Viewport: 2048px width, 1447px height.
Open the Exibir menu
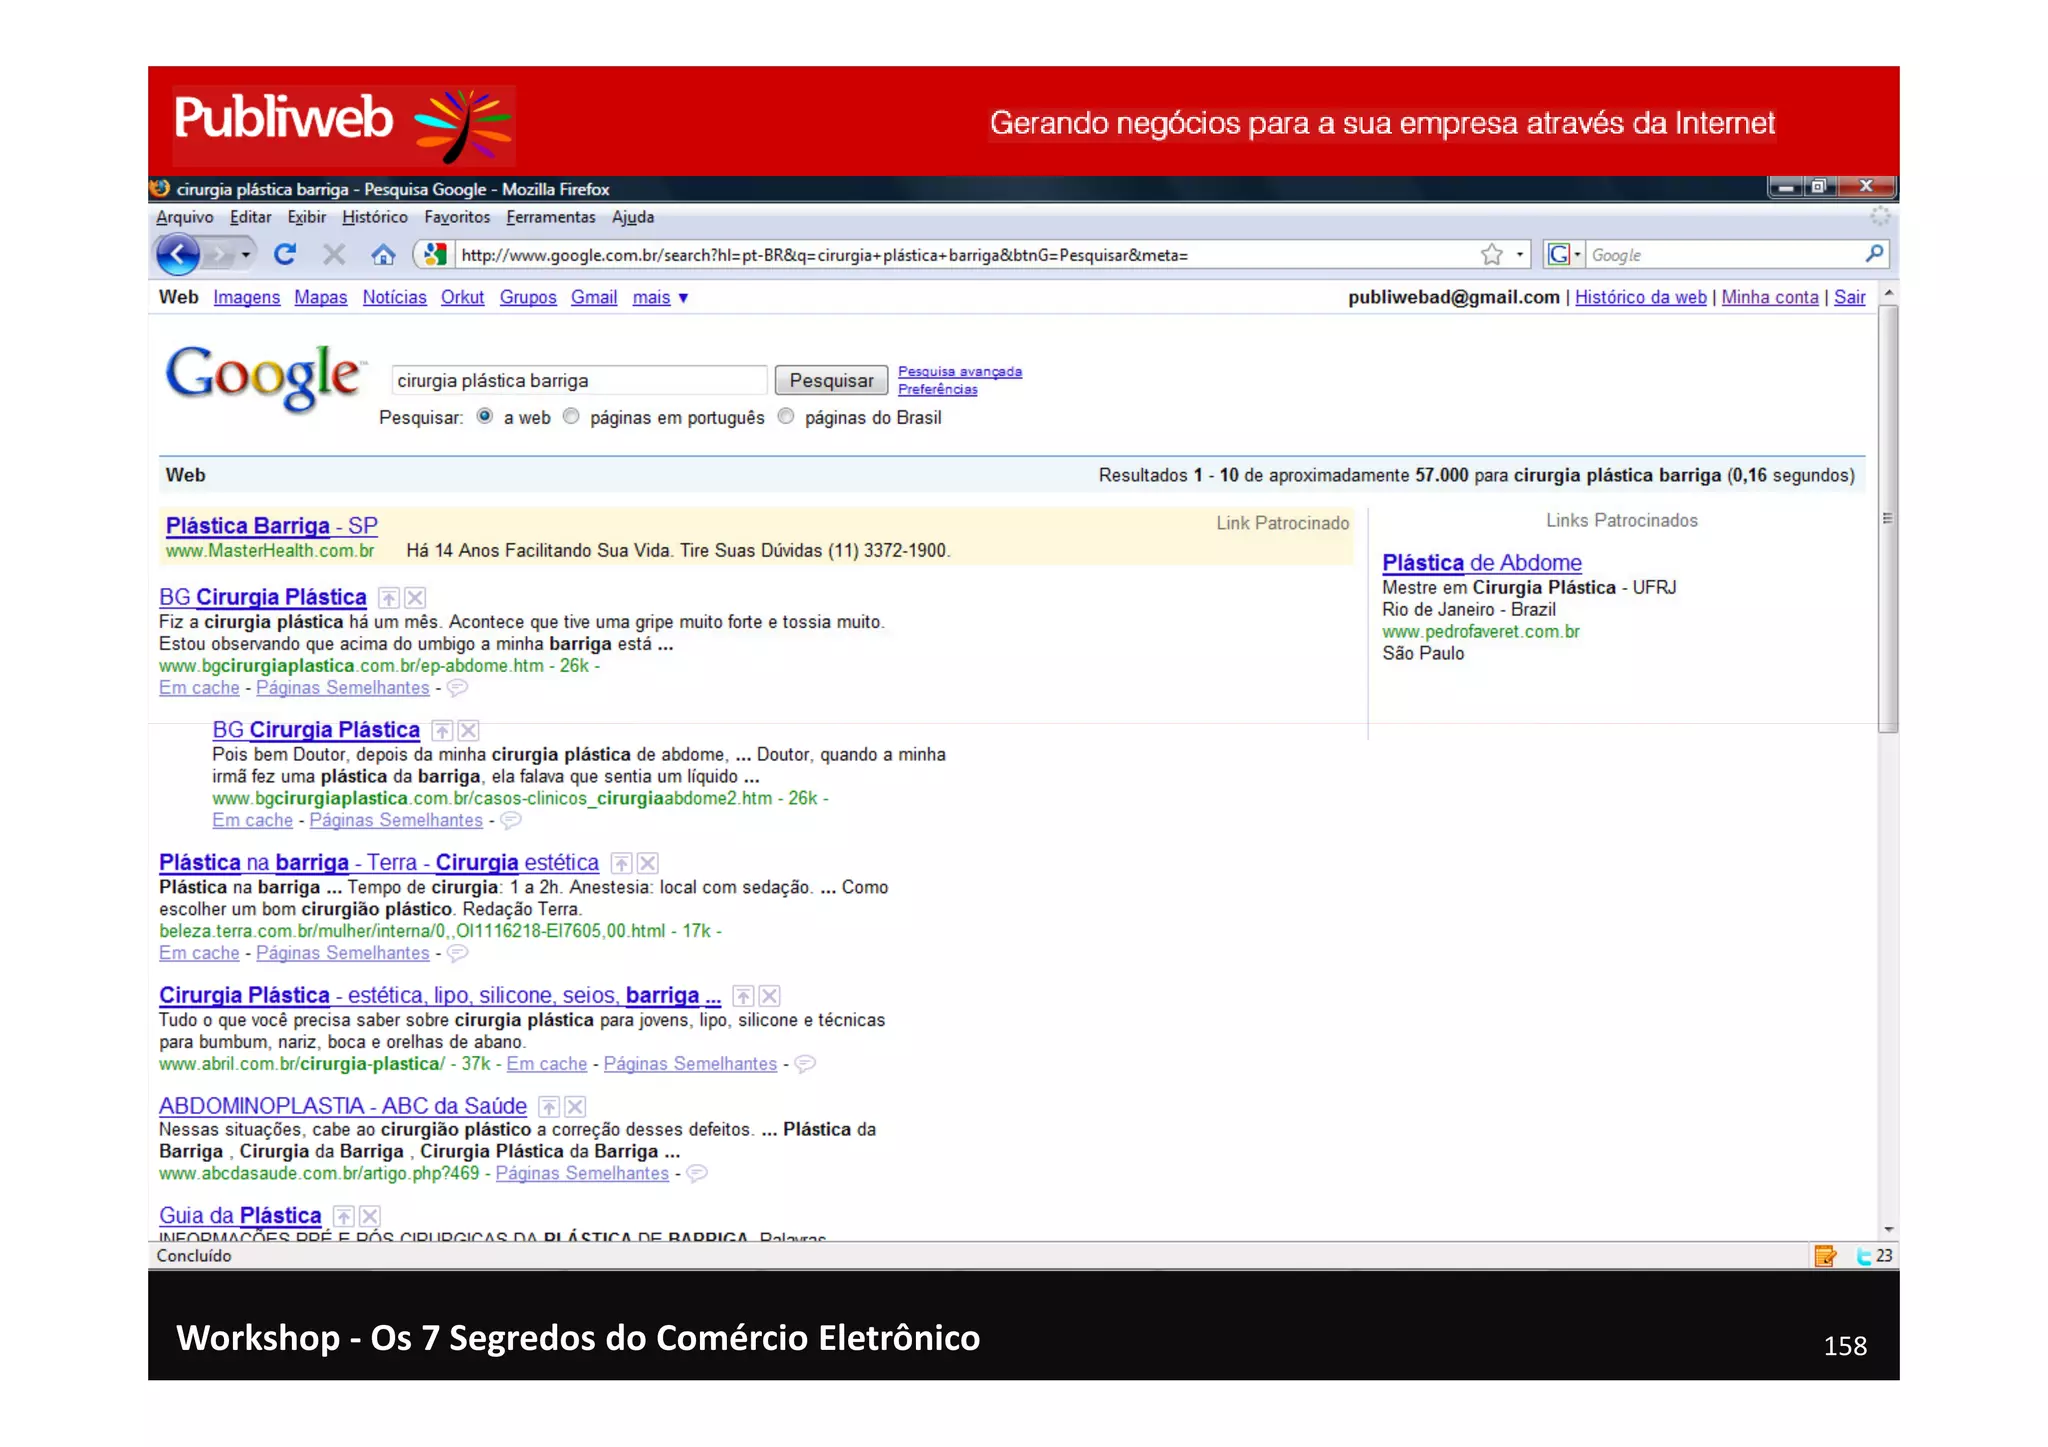click(x=306, y=217)
